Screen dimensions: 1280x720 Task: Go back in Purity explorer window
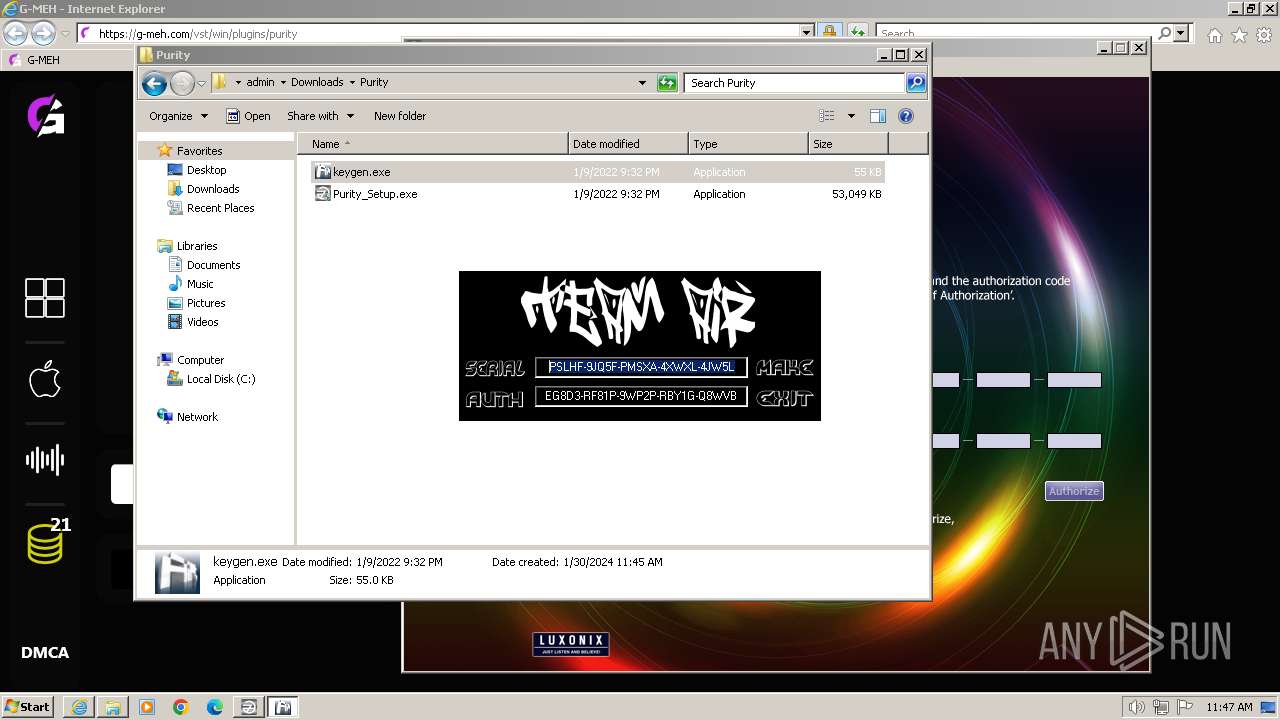point(154,83)
